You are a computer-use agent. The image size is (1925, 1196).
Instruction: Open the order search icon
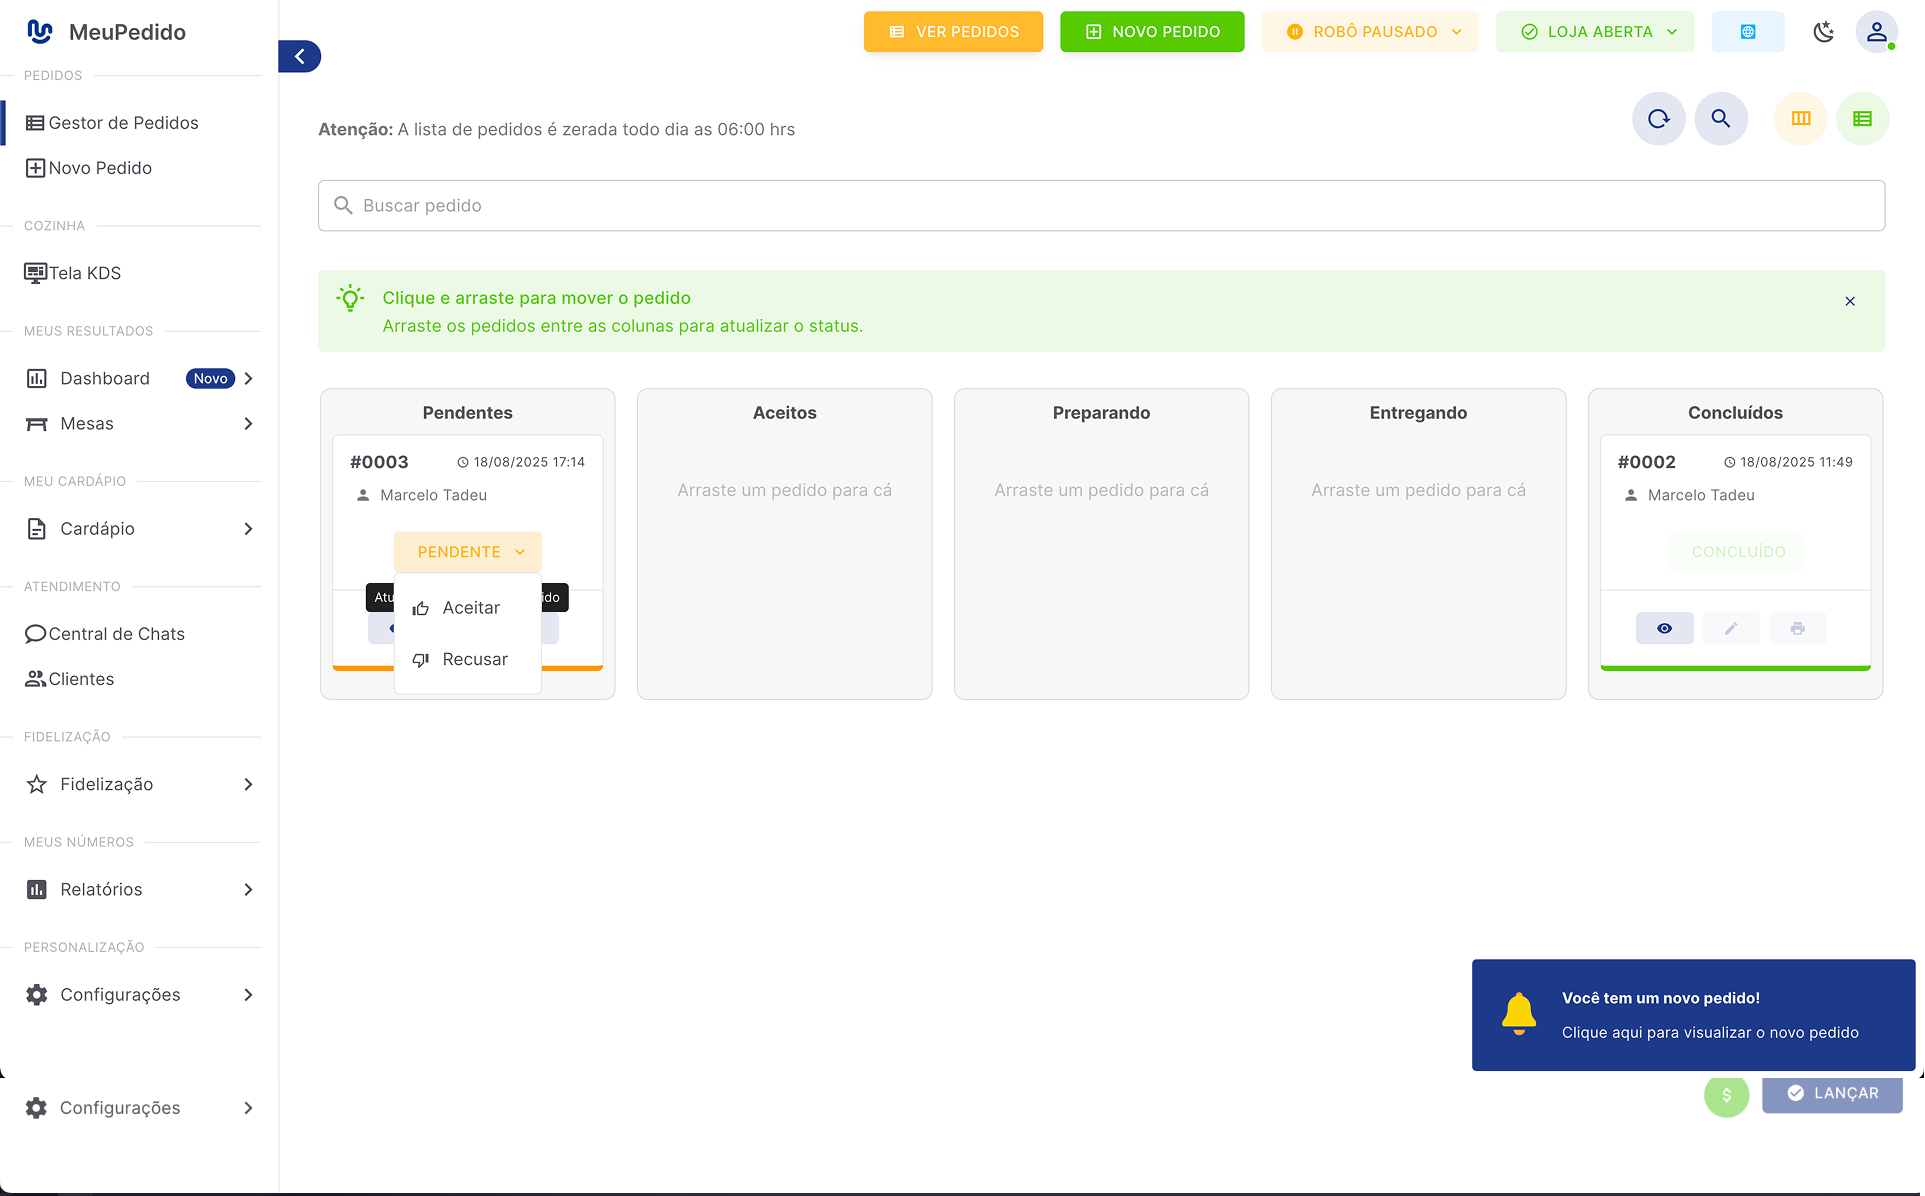(1722, 118)
